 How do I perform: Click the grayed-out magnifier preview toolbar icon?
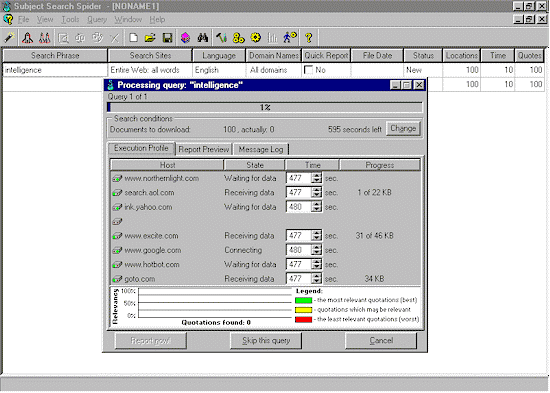[x=63, y=38]
